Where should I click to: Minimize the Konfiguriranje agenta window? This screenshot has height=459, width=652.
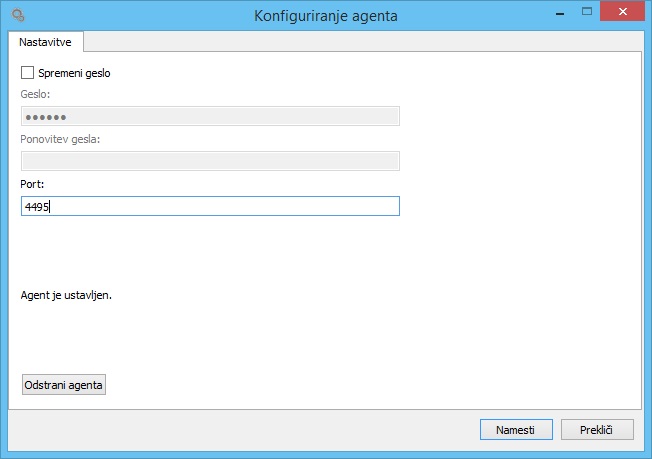click(x=560, y=12)
